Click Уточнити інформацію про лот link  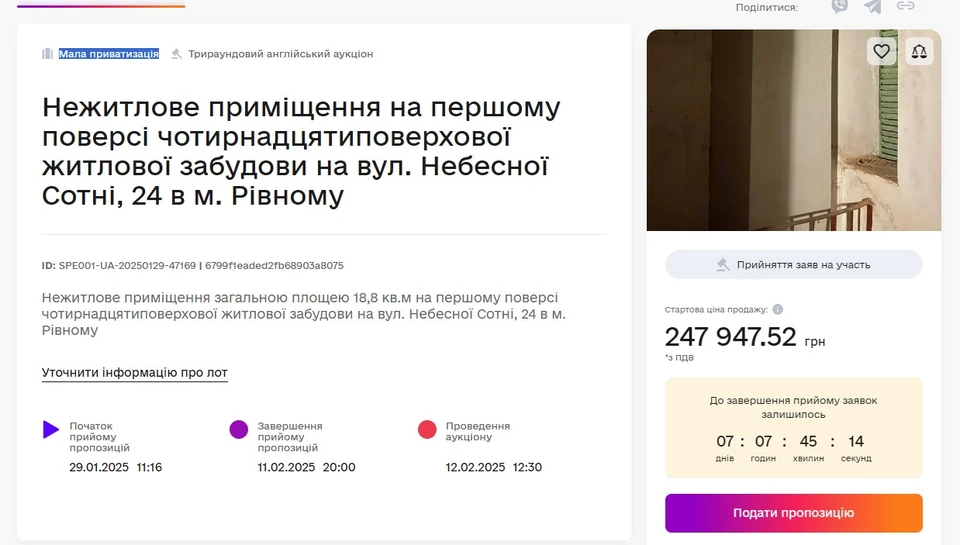click(135, 373)
